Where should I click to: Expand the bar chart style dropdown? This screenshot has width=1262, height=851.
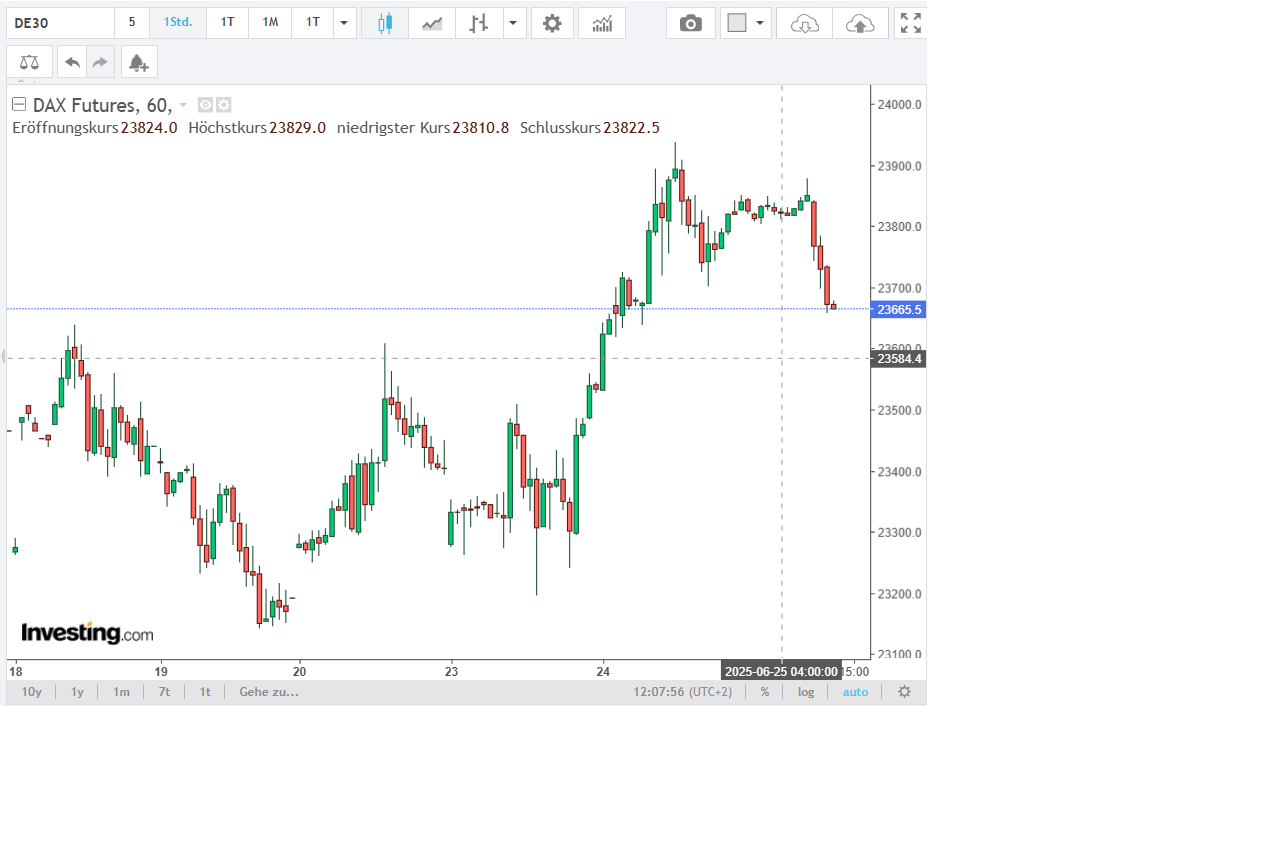pyautogui.click(x=514, y=23)
